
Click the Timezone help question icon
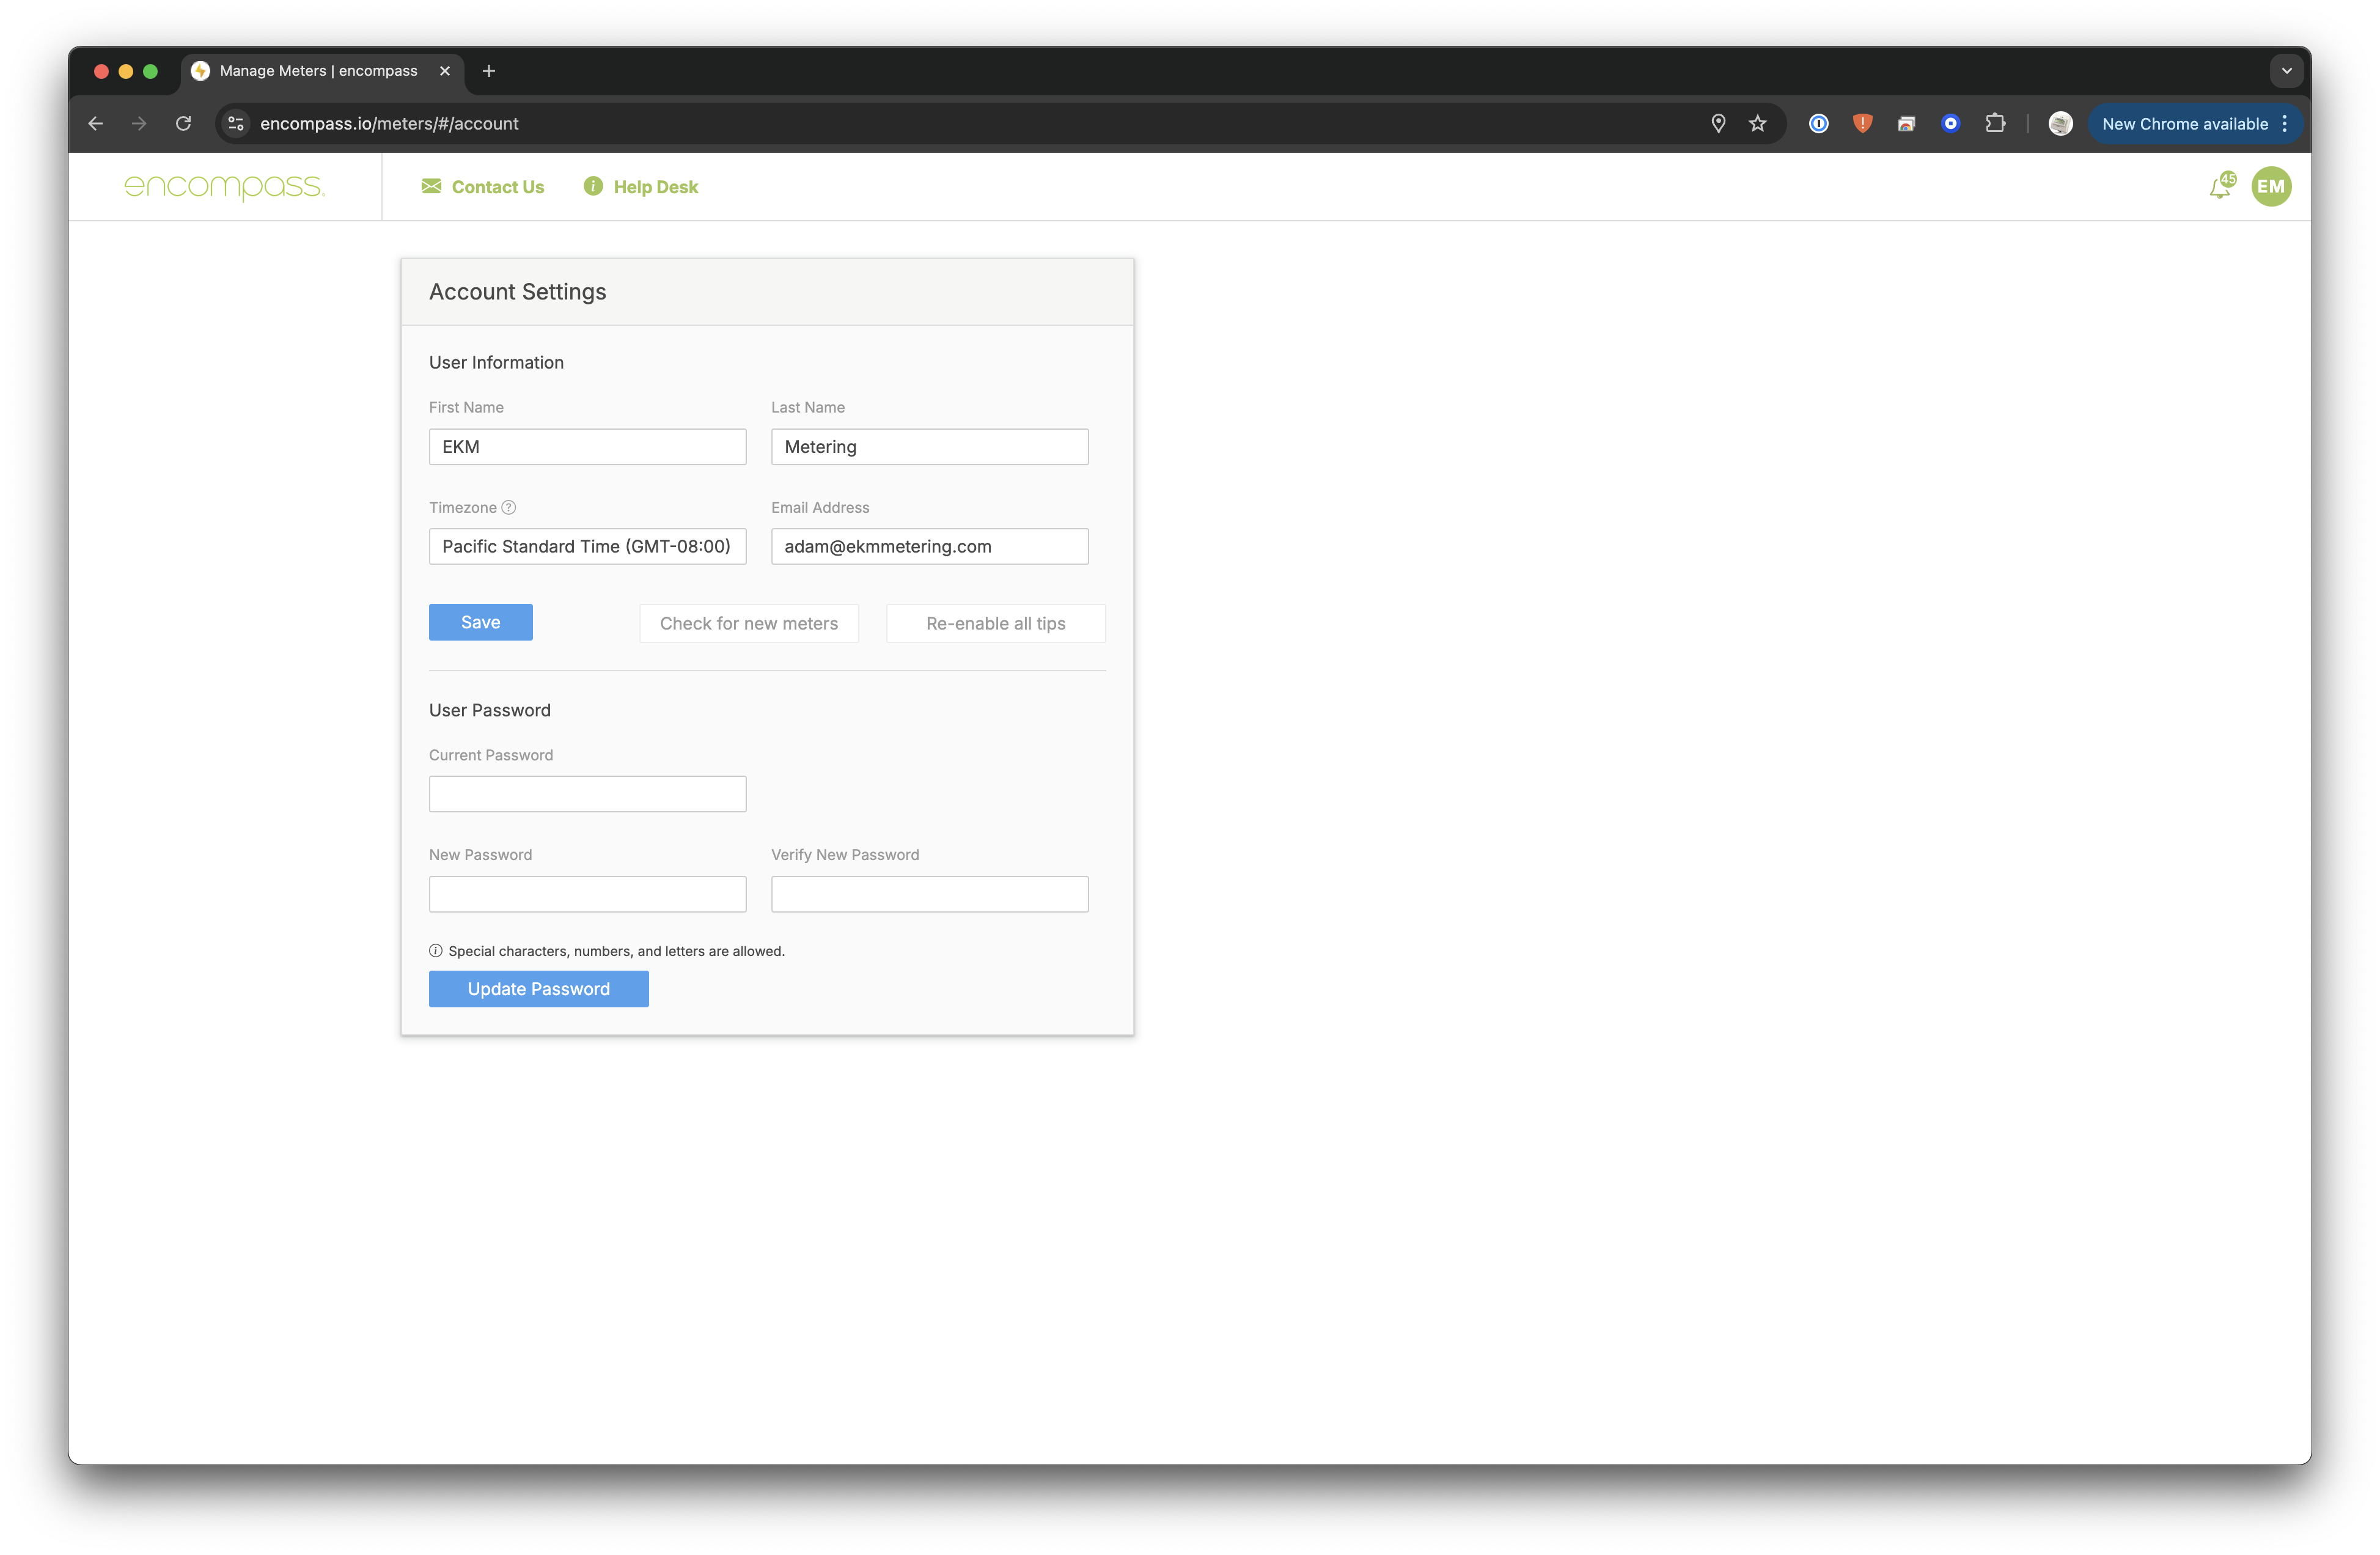(x=508, y=507)
